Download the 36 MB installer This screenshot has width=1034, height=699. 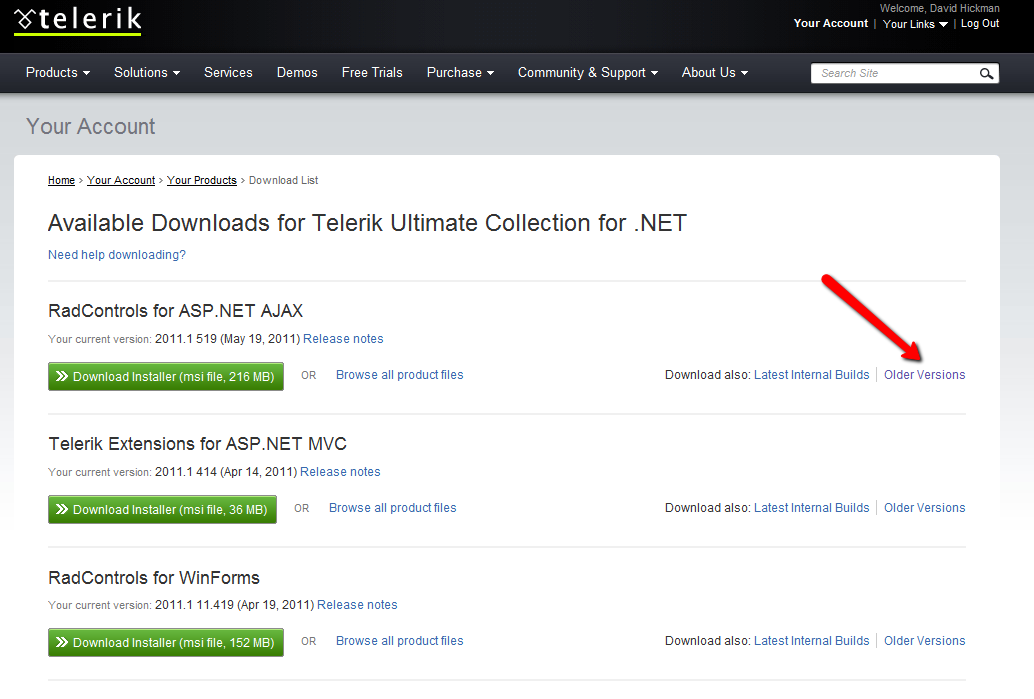(x=162, y=509)
